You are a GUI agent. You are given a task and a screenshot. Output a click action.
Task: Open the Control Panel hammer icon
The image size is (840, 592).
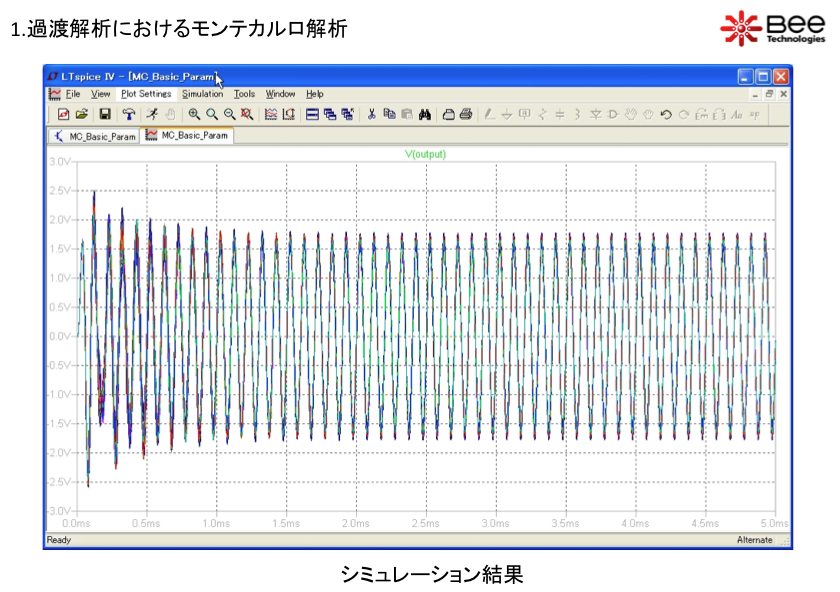(x=127, y=114)
